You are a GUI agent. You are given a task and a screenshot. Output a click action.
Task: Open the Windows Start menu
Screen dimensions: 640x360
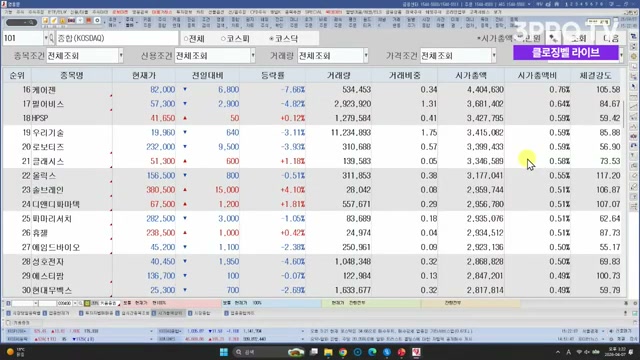(x=224, y=352)
